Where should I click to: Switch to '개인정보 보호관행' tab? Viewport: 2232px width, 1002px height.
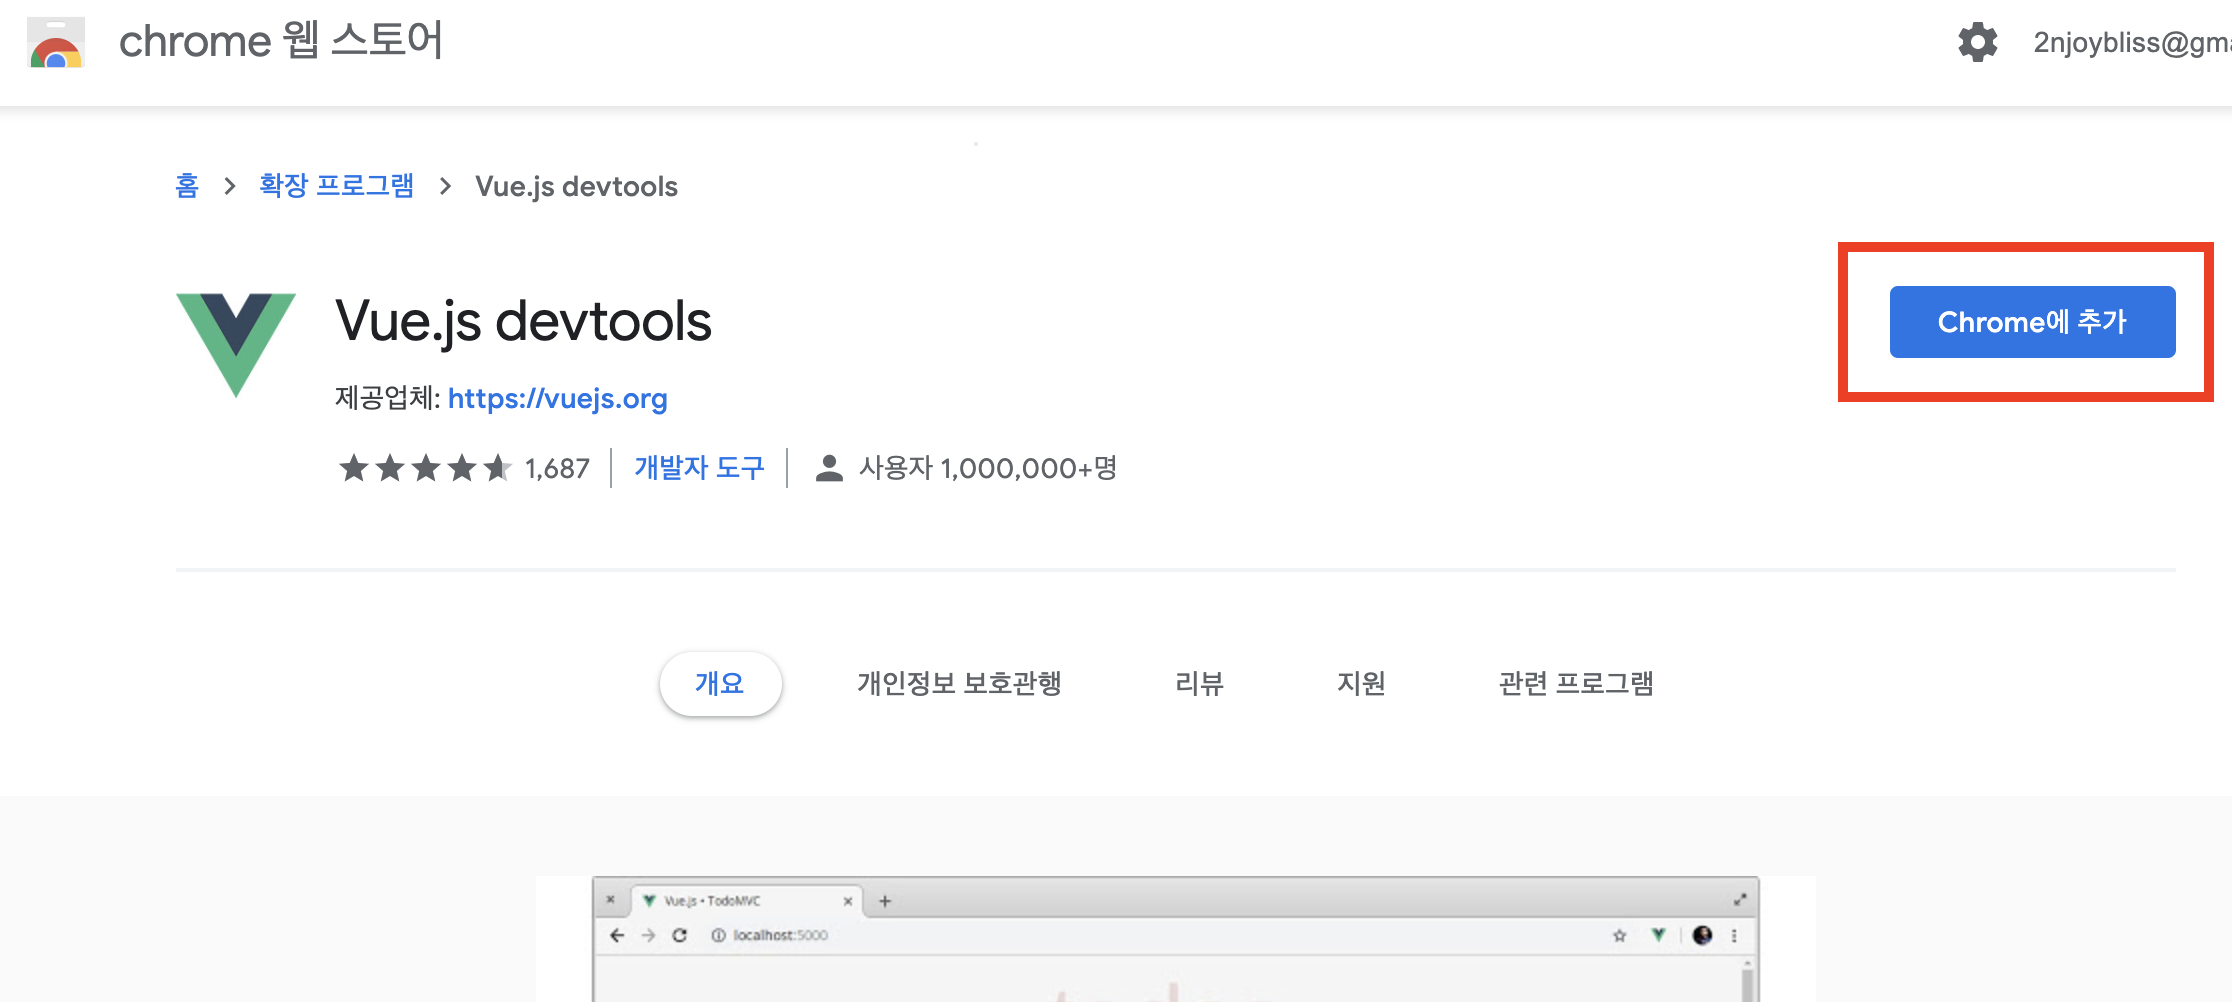click(x=959, y=684)
